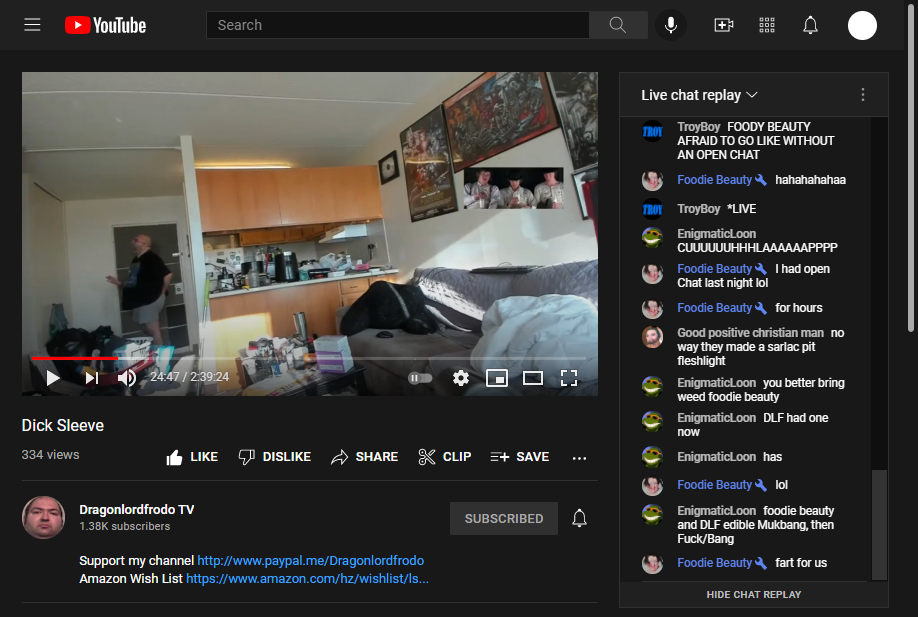Enable theater mode

pyautogui.click(x=533, y=378)
